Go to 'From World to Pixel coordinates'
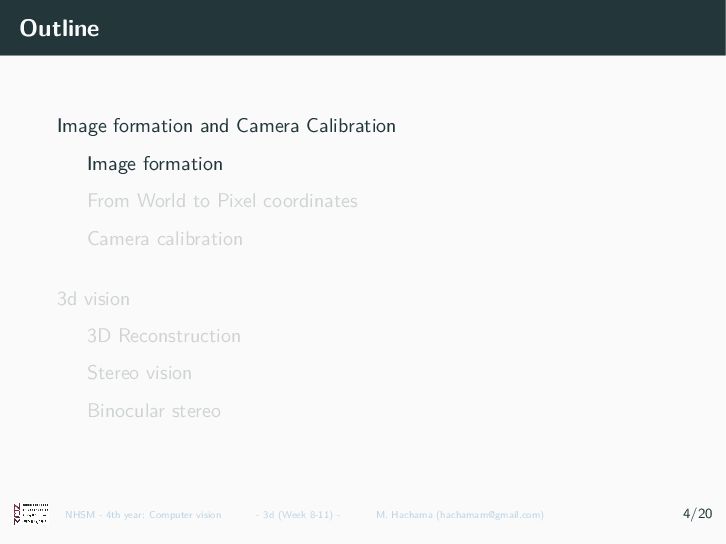 (222, 201)
